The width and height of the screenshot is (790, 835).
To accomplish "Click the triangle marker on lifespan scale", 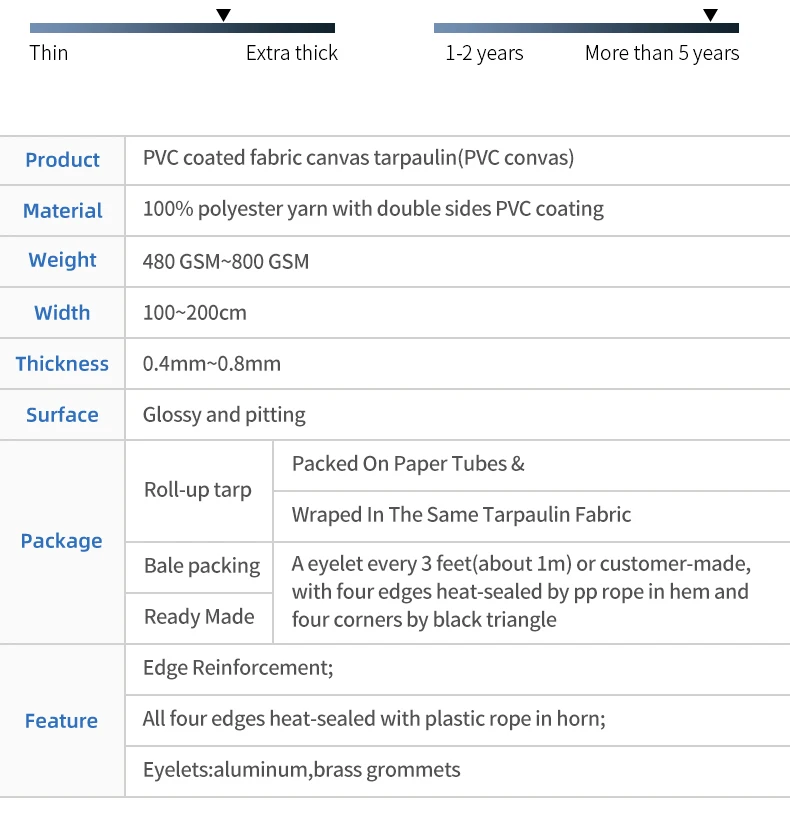I will (x=710, y=15).
